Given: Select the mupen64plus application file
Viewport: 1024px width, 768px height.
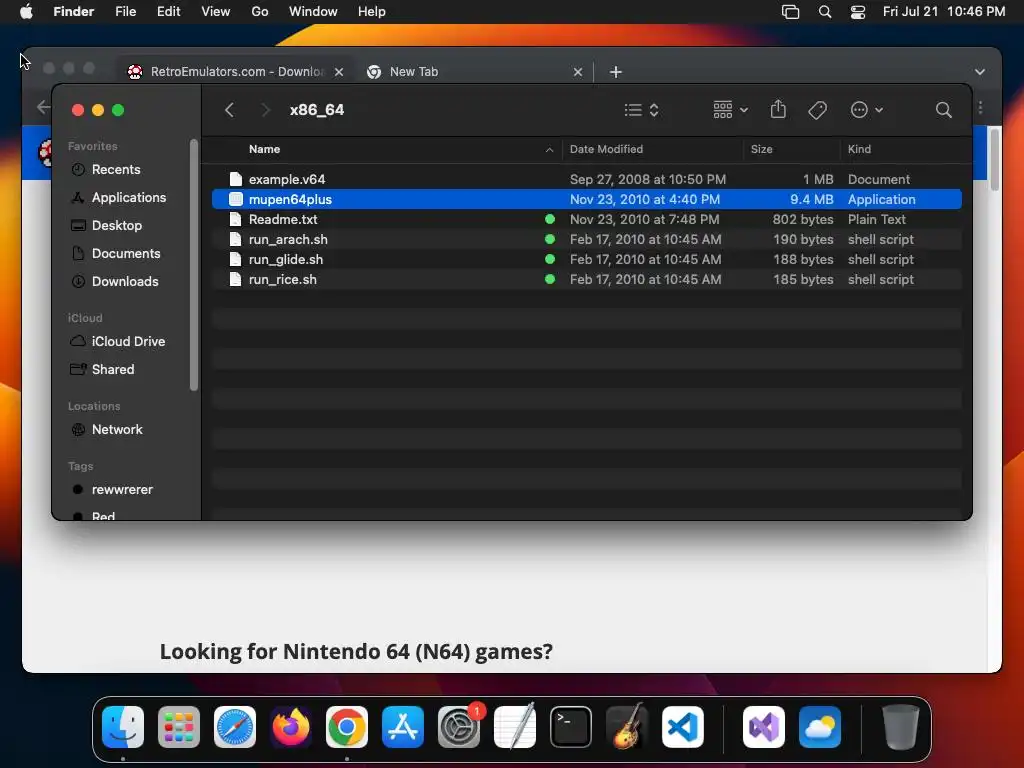Looking at the screenshot, I should point(586,199).
